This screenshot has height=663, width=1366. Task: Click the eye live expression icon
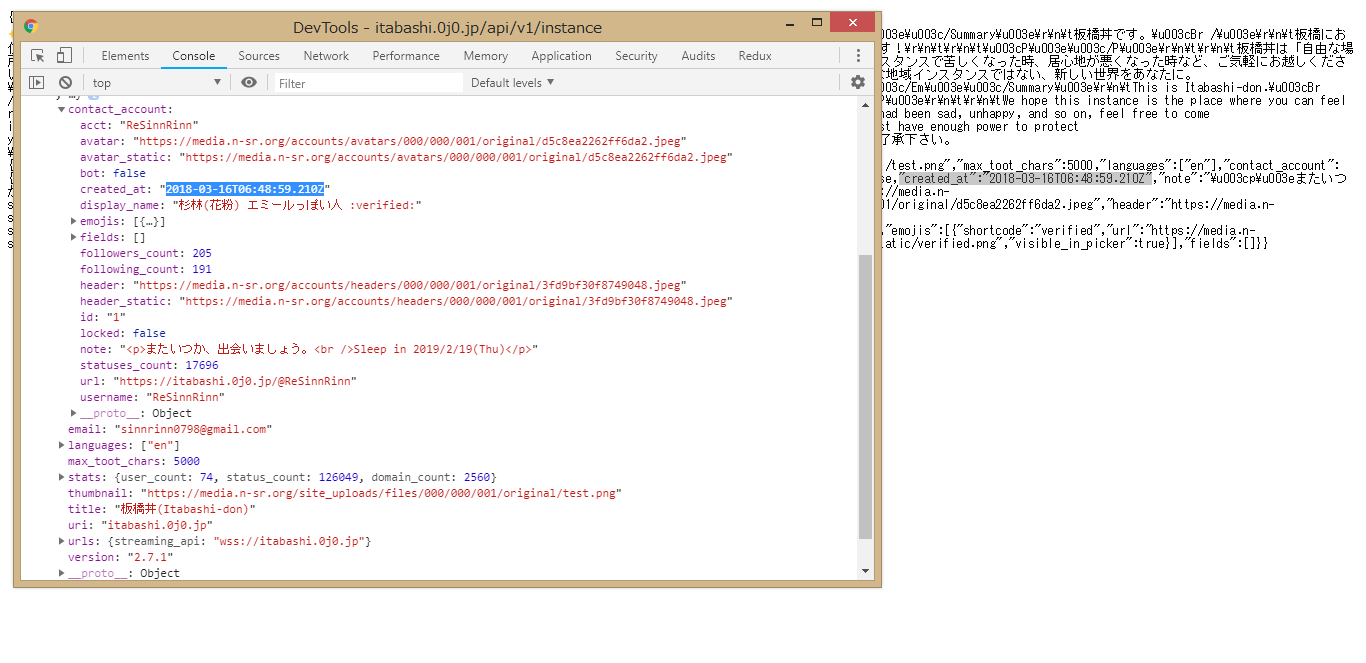[x=249, y=83]
